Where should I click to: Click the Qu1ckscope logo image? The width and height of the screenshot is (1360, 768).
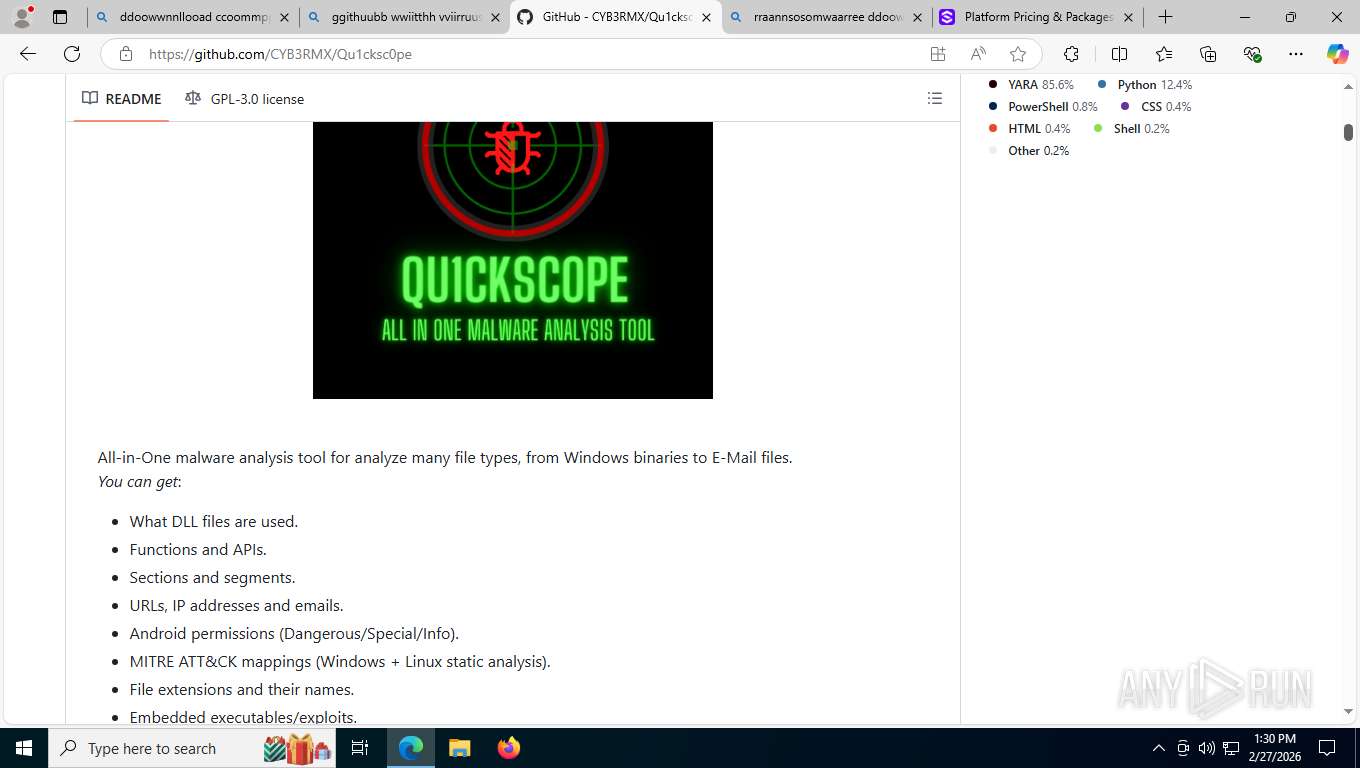[x=513, y=260]
